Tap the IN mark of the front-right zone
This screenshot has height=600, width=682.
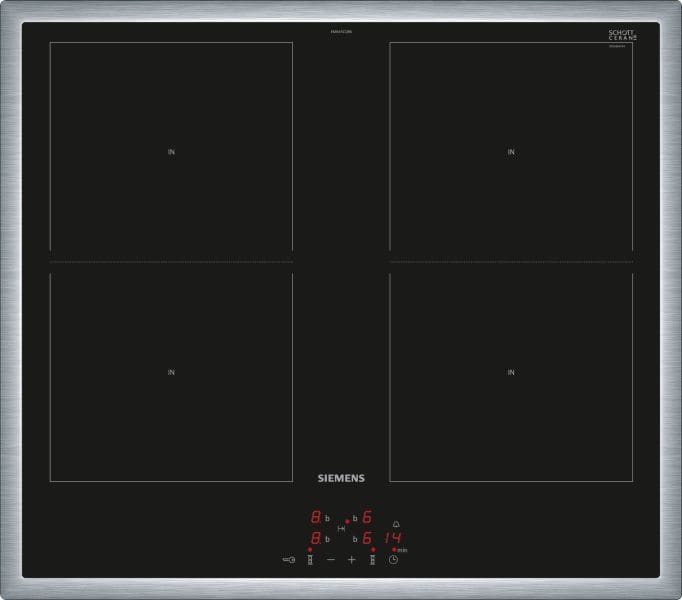[511, 372]
